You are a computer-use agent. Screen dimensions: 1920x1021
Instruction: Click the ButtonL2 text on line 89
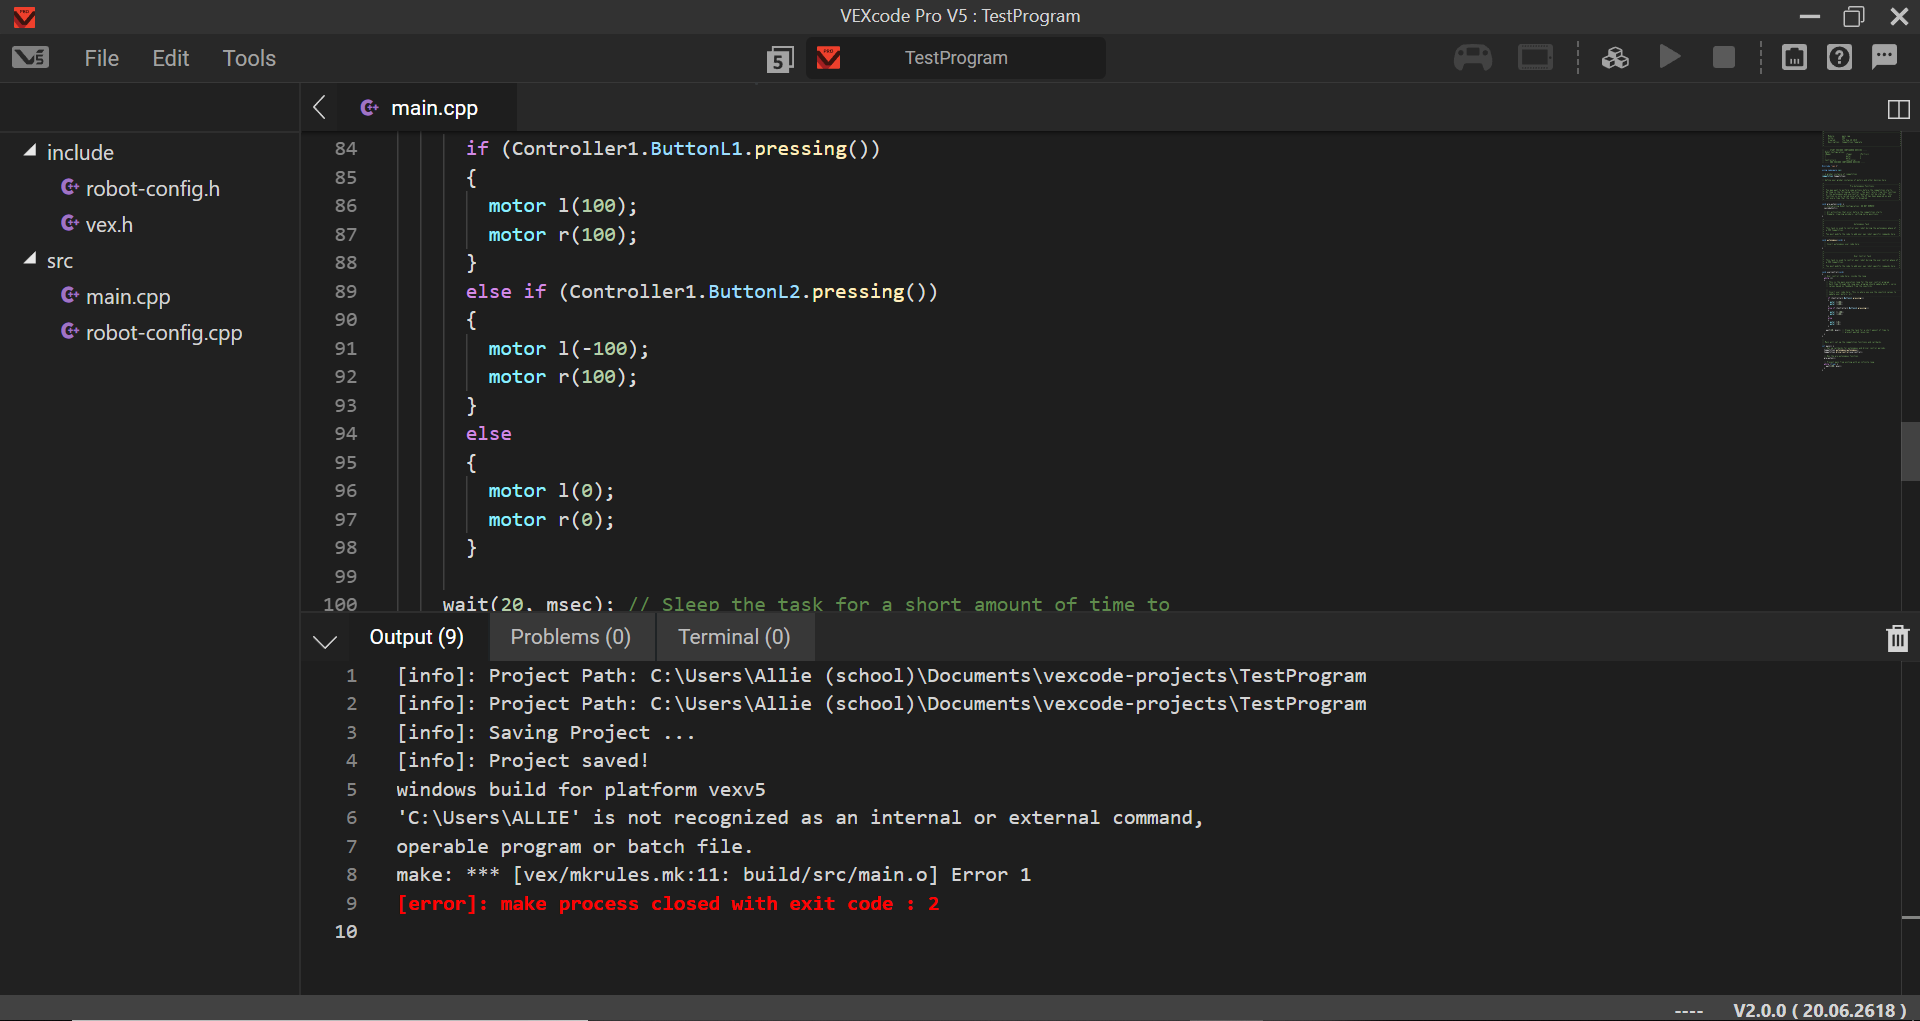754,291
